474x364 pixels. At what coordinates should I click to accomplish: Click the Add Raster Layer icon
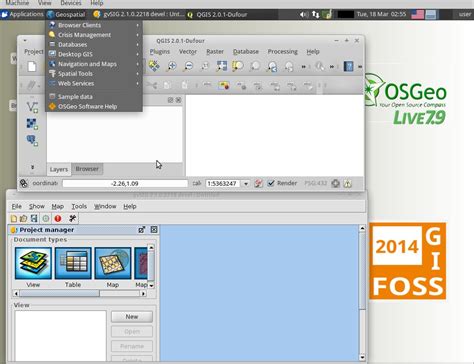pos(32,124)
